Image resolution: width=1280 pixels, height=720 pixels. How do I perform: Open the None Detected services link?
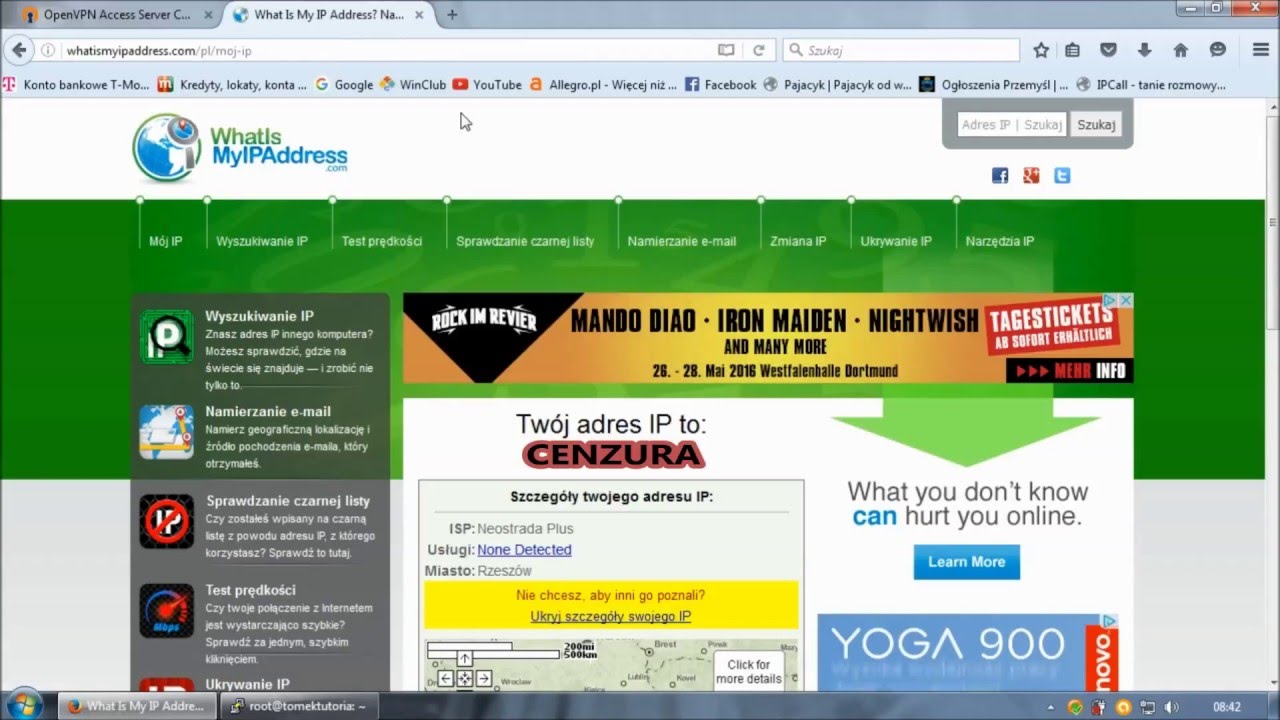point(524,550)
